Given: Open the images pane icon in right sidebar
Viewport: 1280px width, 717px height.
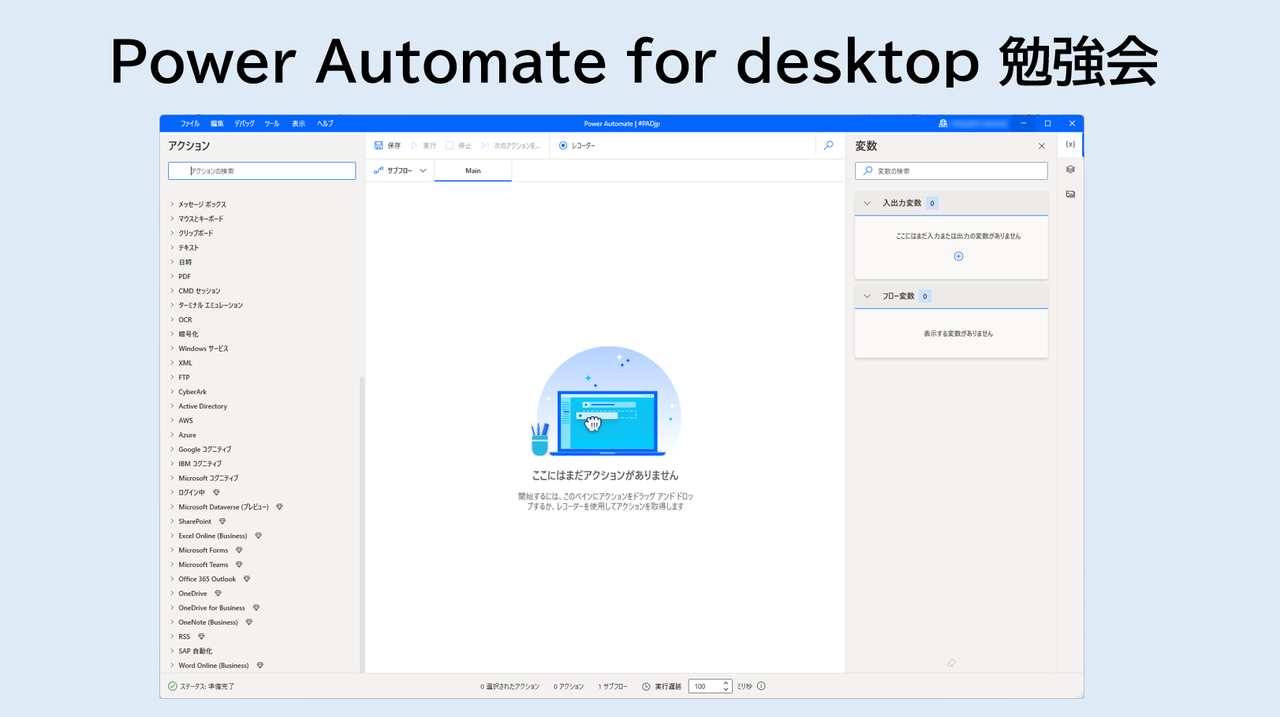Looking at the screenshot, I should (1069, 193).
